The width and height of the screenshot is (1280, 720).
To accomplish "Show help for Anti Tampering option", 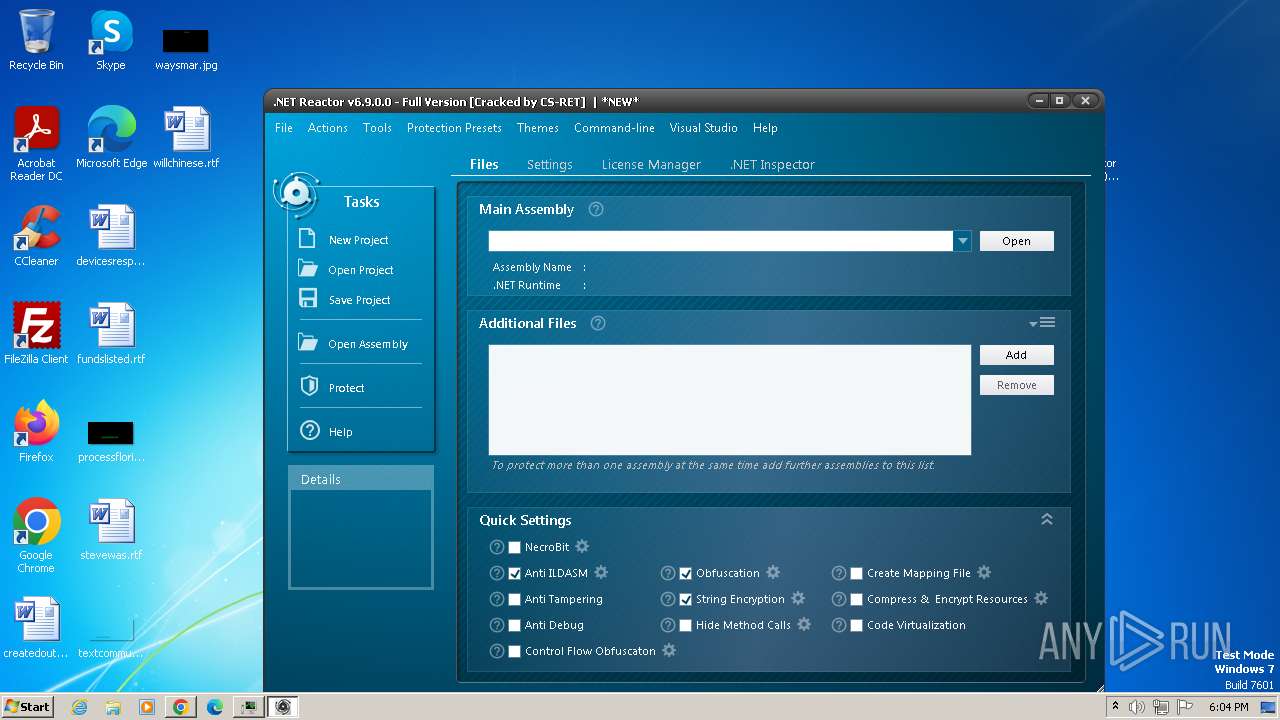I will tap(497, 599).
